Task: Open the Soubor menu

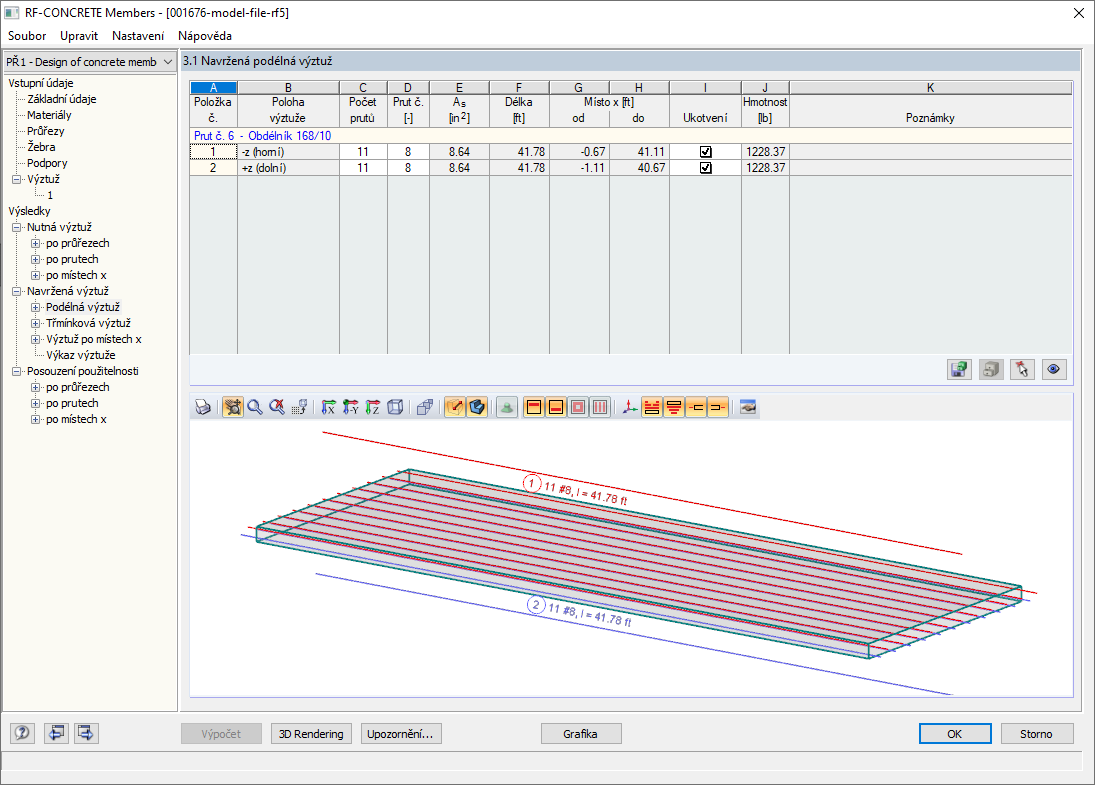Action: click(27, 36)
